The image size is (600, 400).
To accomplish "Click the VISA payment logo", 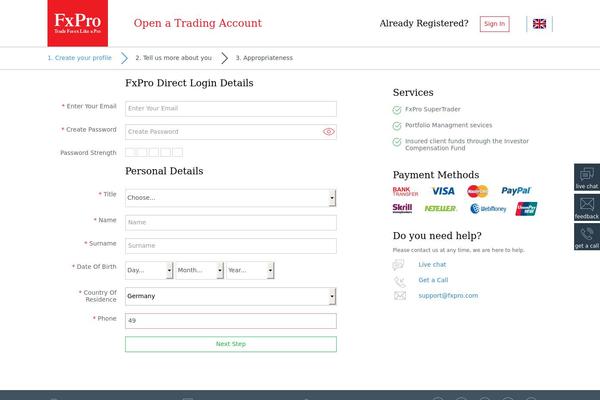I will 443,191.
